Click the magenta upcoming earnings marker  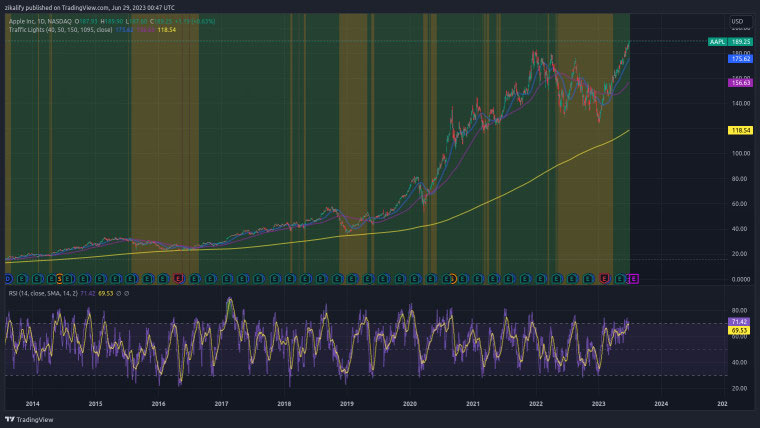point(633,279)
